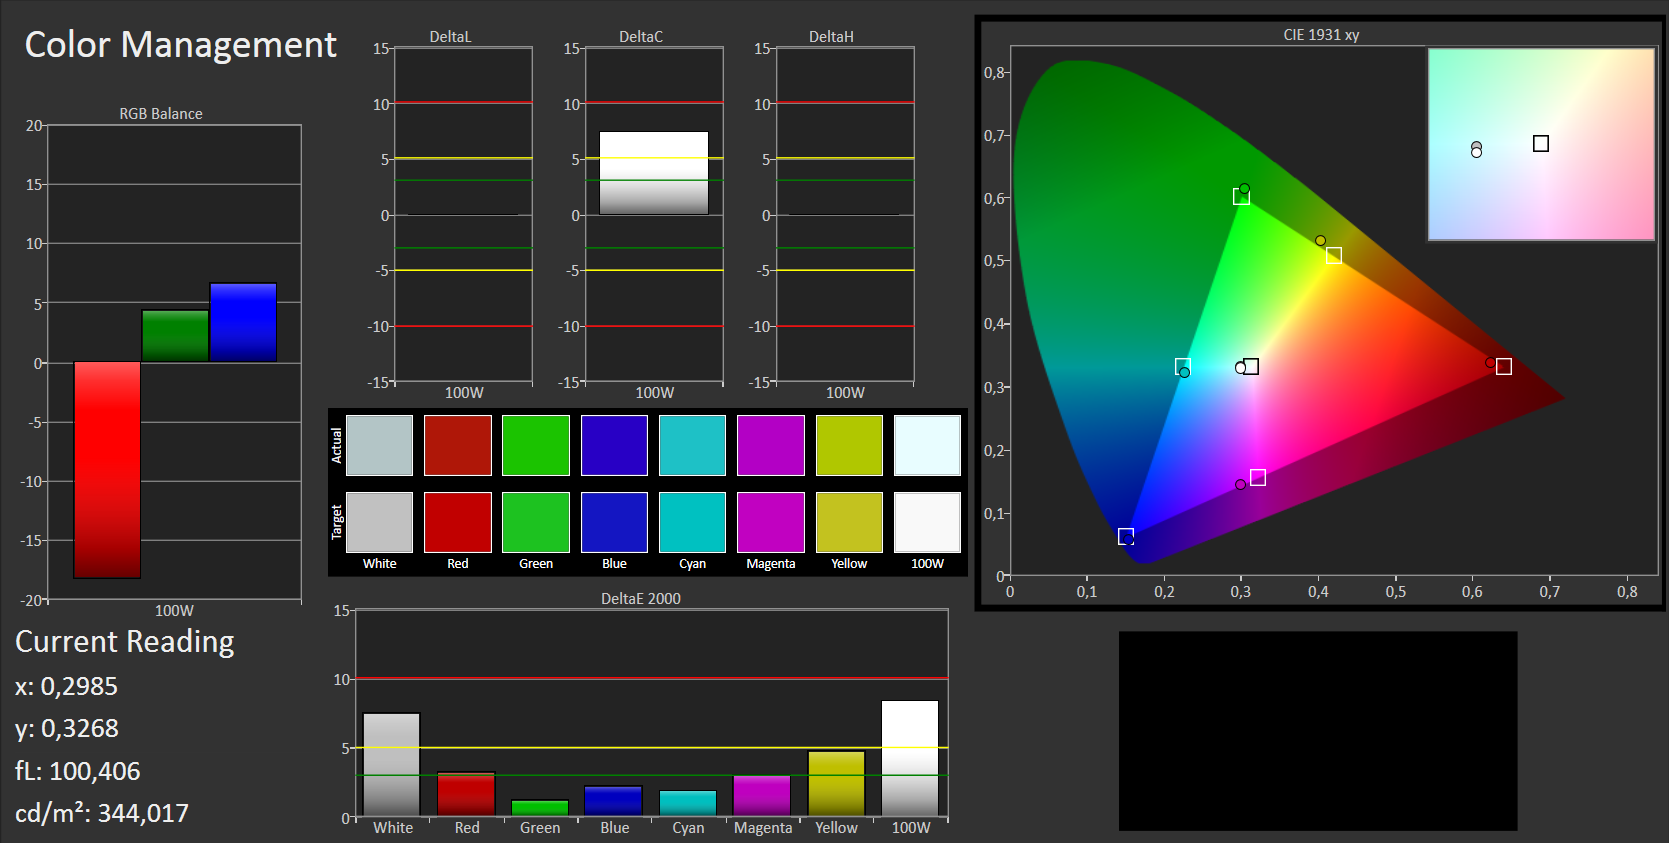Click the green bar in RGB Balance
The width and height of the screenshot is (1669, 843).
[175, 336]
